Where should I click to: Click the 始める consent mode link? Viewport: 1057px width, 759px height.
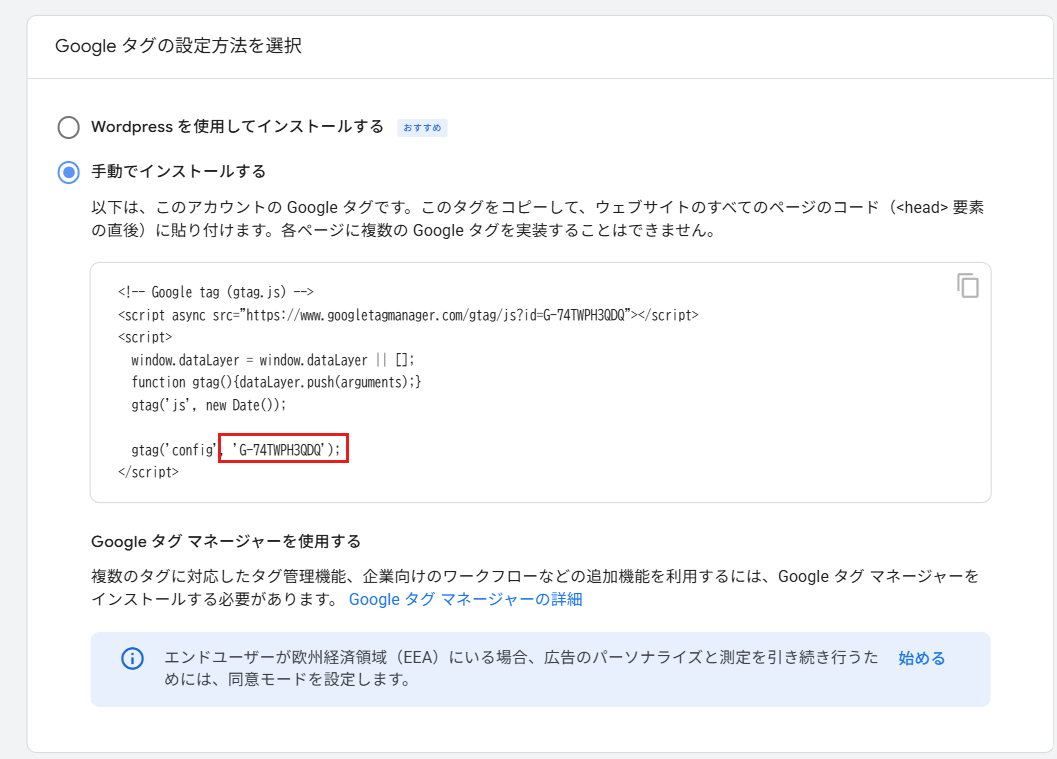tap(922, 658)
